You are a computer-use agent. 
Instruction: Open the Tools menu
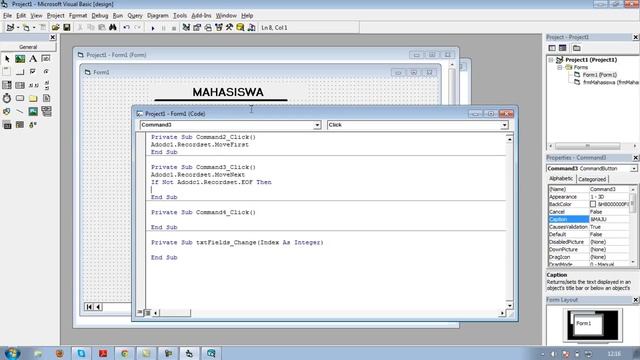tap(180, 16)
